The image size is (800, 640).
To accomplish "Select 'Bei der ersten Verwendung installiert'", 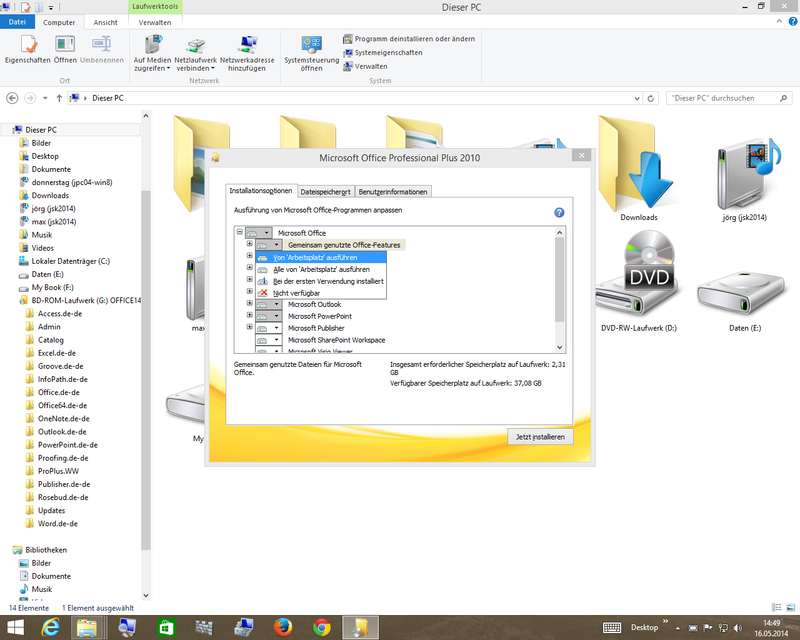I will coord(327,281).
